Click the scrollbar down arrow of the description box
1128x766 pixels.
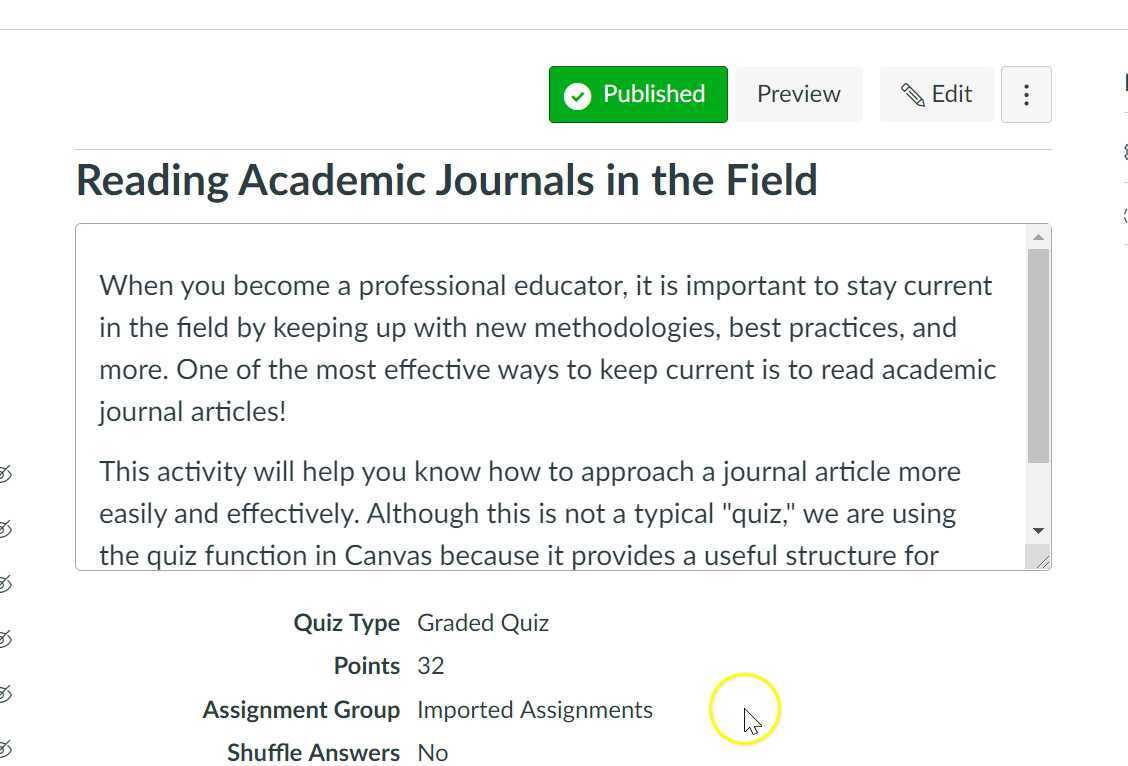tap(1038, 528)
